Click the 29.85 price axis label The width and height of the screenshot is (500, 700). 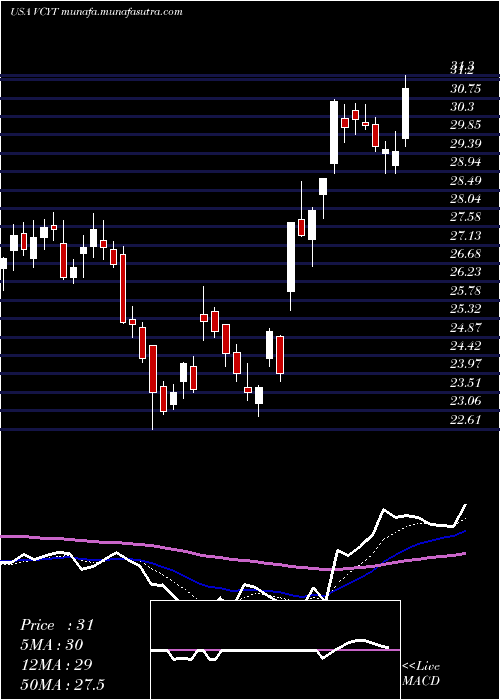(466, 125)
